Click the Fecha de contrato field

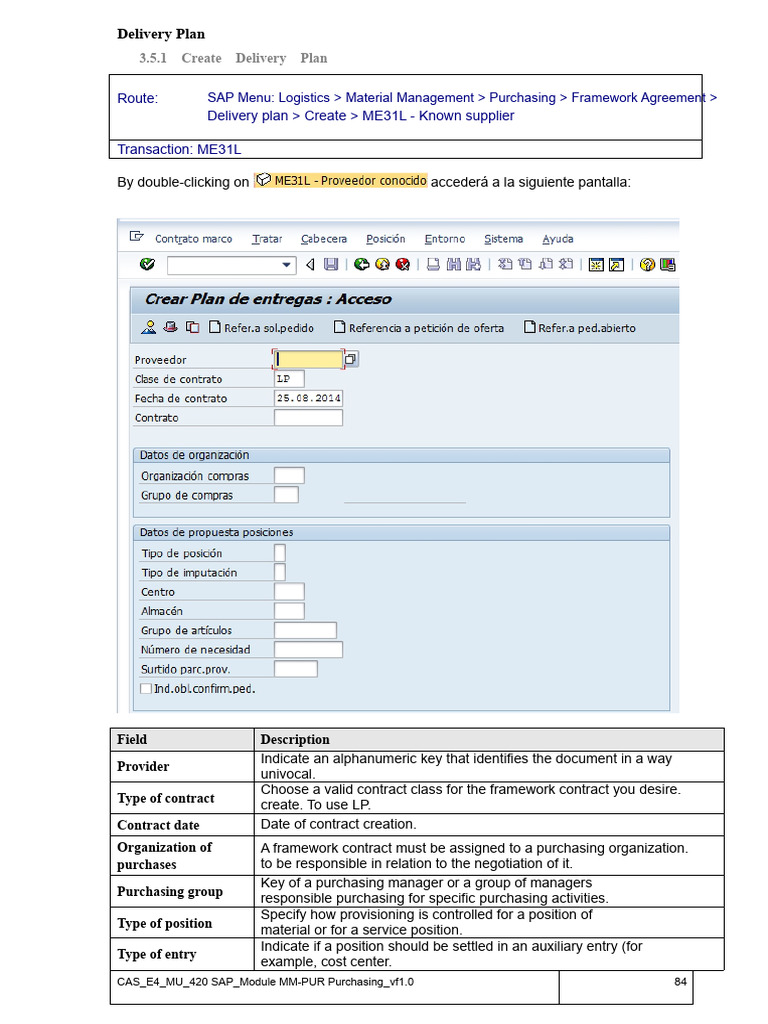coord(308,398)
